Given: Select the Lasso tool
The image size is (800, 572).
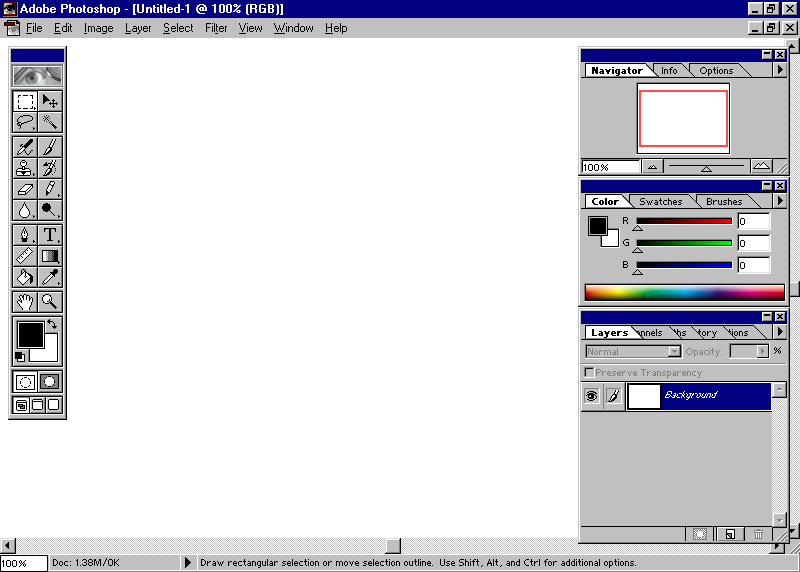Looking at the screenshot, I should click(x=24, y=122).
